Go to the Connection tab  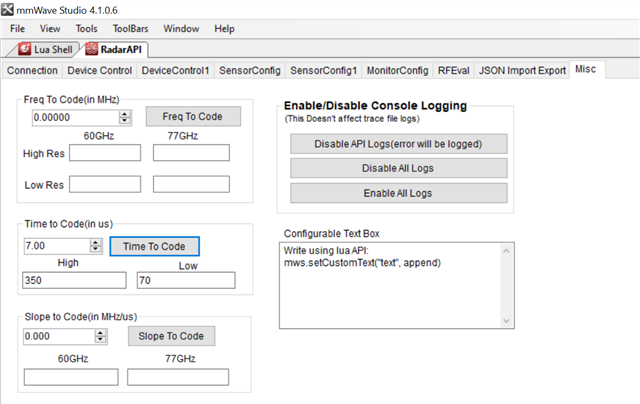[x=32, y=70]
